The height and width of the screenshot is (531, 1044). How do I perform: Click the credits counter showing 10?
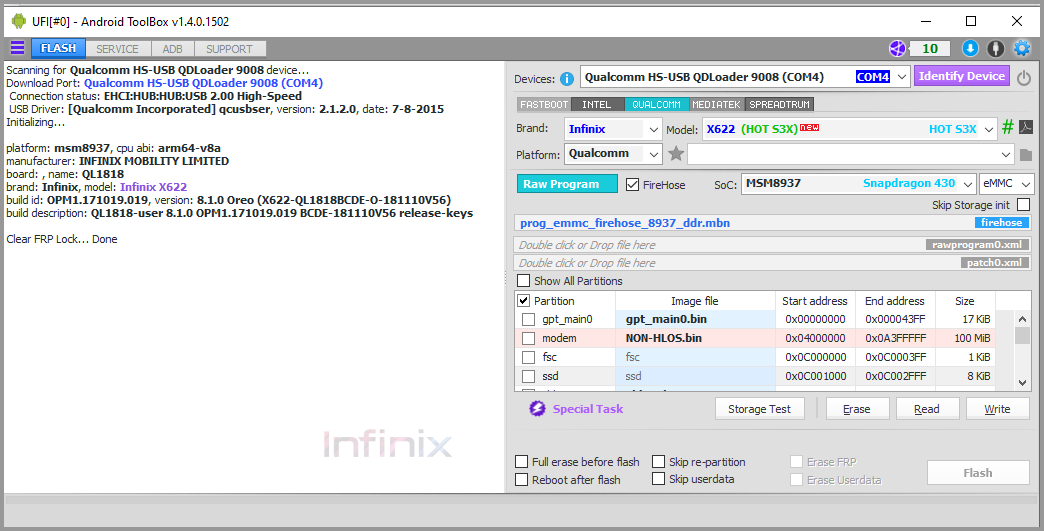[929, 49]
